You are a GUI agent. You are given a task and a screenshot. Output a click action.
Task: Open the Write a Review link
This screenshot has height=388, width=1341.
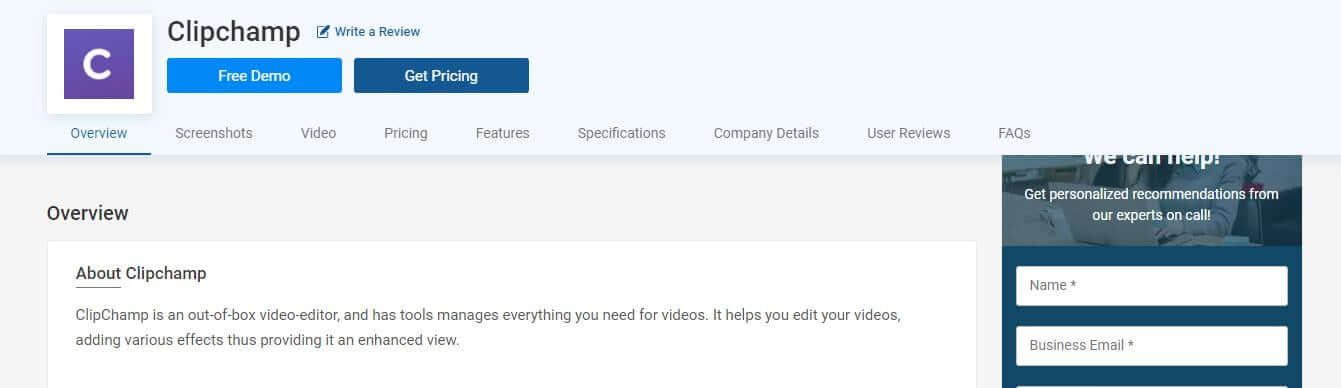pos(377,32)
